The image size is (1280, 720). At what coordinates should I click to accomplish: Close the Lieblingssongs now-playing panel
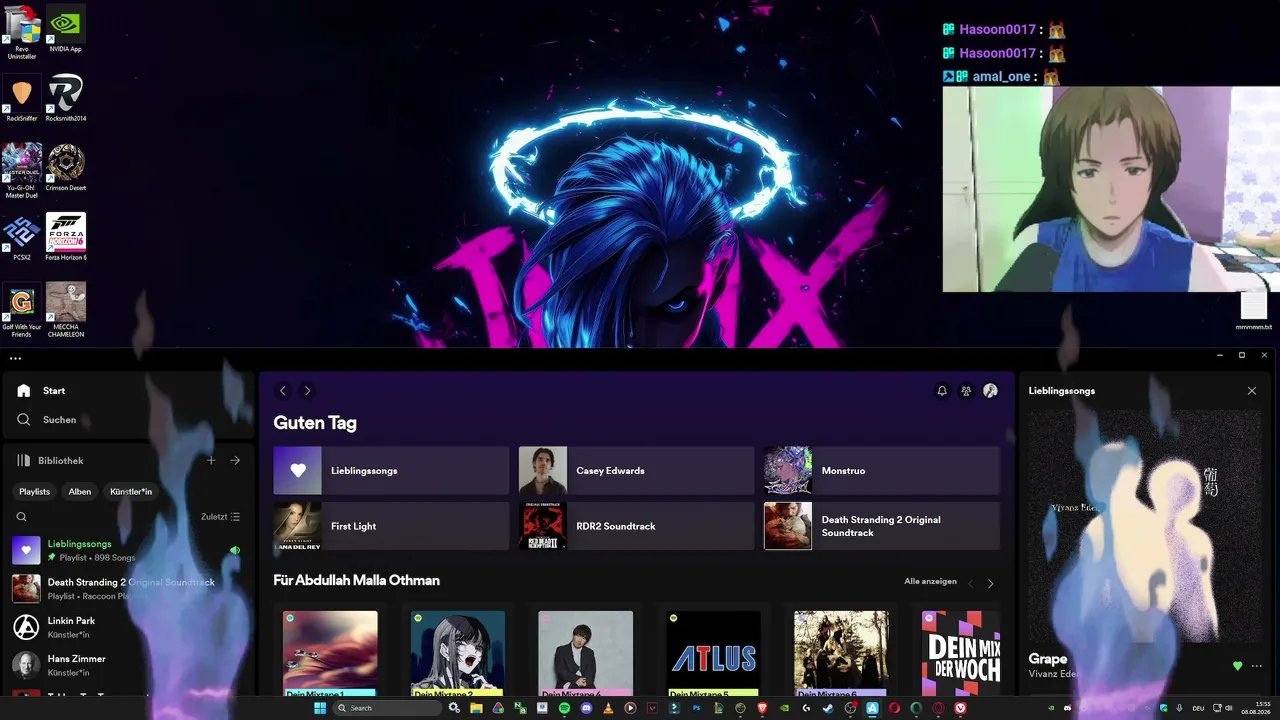[1252, 391]
